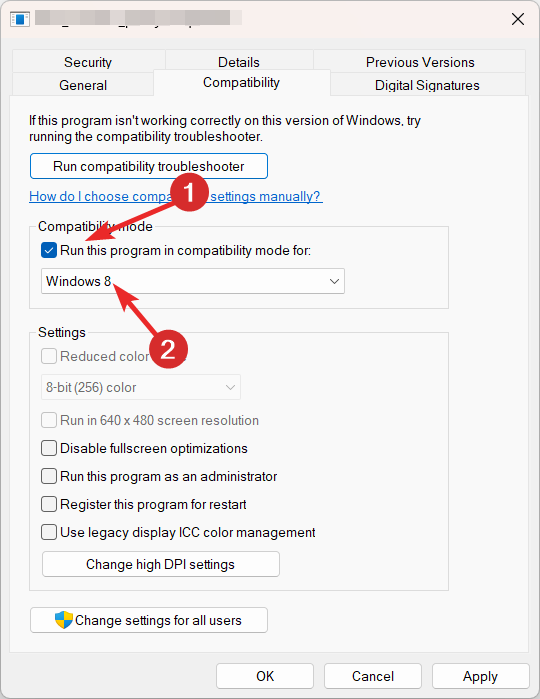Expand the 8-bit (256) color dropdown
This screenshot has width=540, height=699.
click(x=141, y=387)
